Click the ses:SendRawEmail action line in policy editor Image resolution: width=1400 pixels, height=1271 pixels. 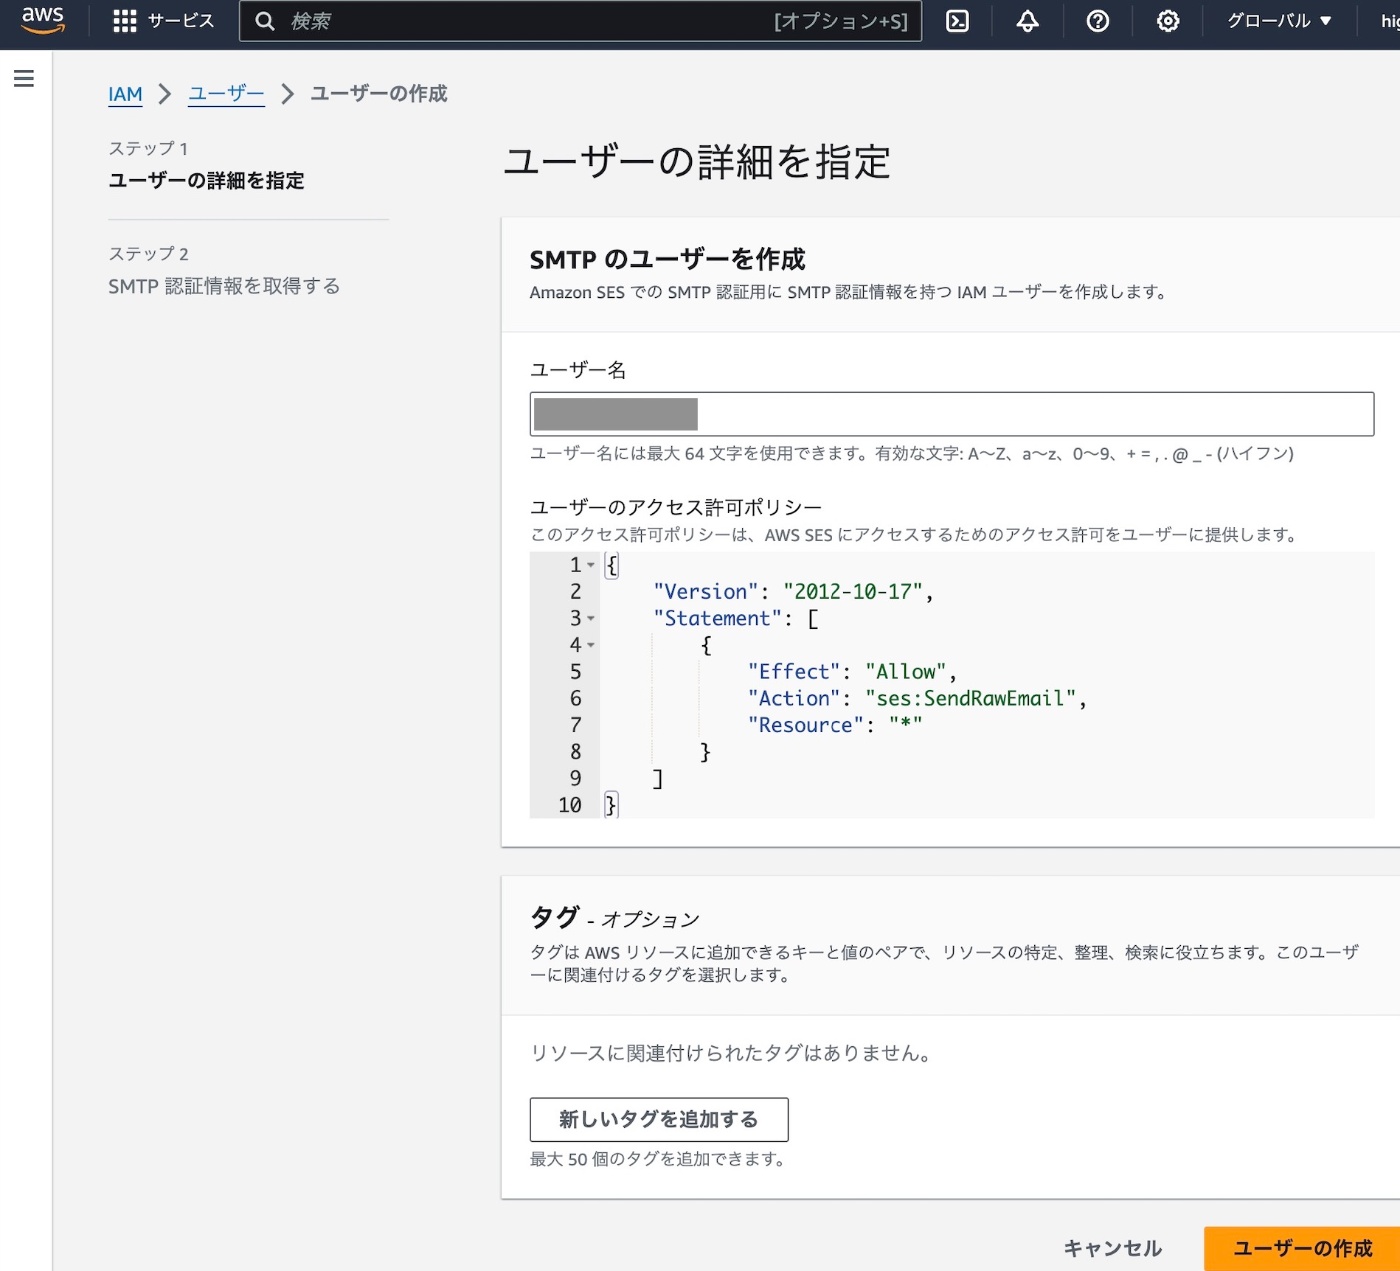tap(916, 699)
